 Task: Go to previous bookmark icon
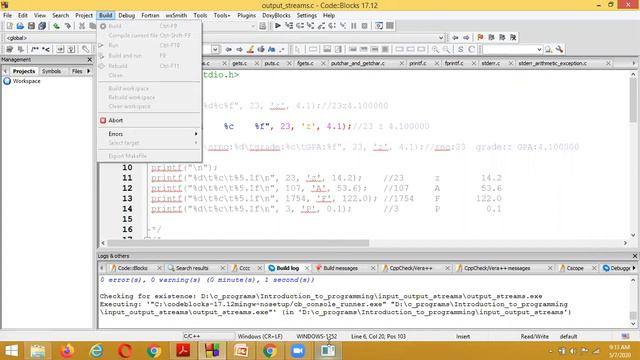(491, 38)
